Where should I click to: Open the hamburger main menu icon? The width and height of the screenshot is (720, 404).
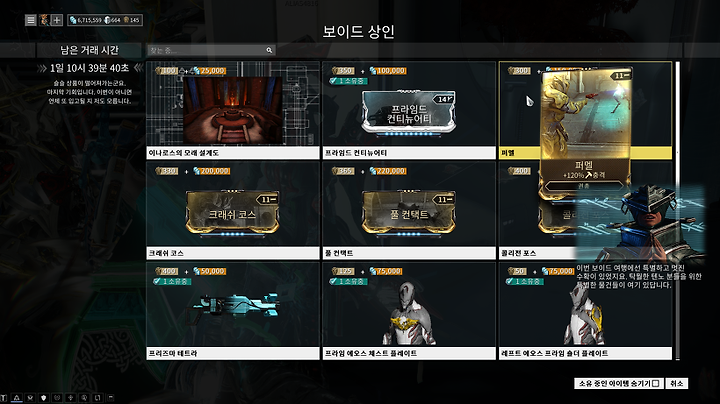[x=30, y=20]
